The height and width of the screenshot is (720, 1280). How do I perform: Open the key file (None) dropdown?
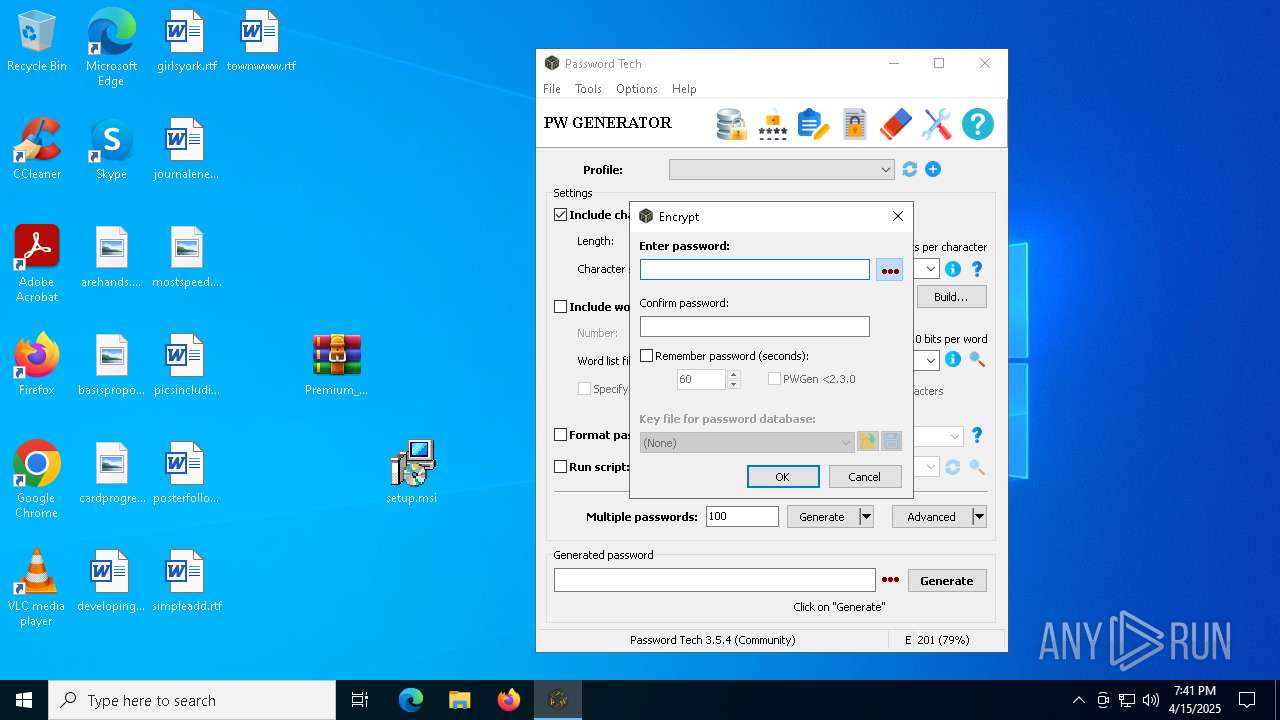click(747, 442)
